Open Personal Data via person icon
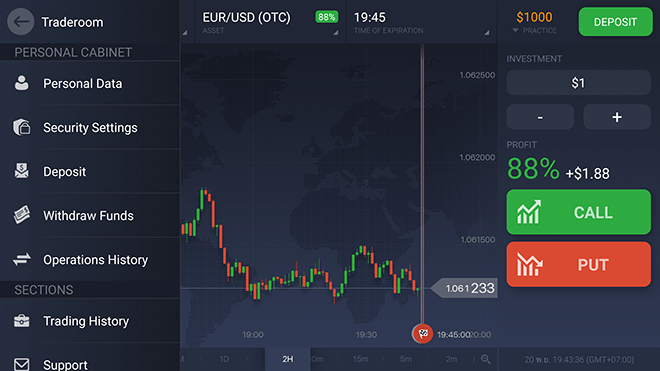This screenshot has height=371, width=660. coord(21,83)
